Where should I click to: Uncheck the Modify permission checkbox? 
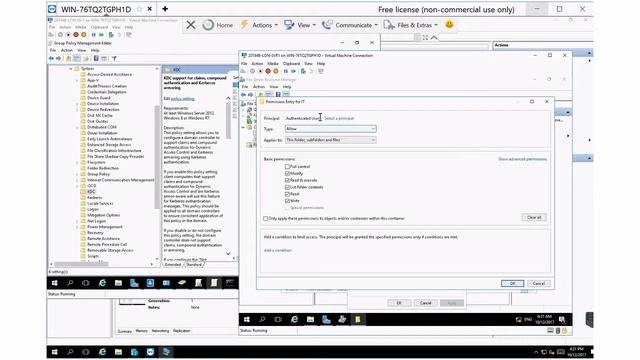(x=287, y=173)
